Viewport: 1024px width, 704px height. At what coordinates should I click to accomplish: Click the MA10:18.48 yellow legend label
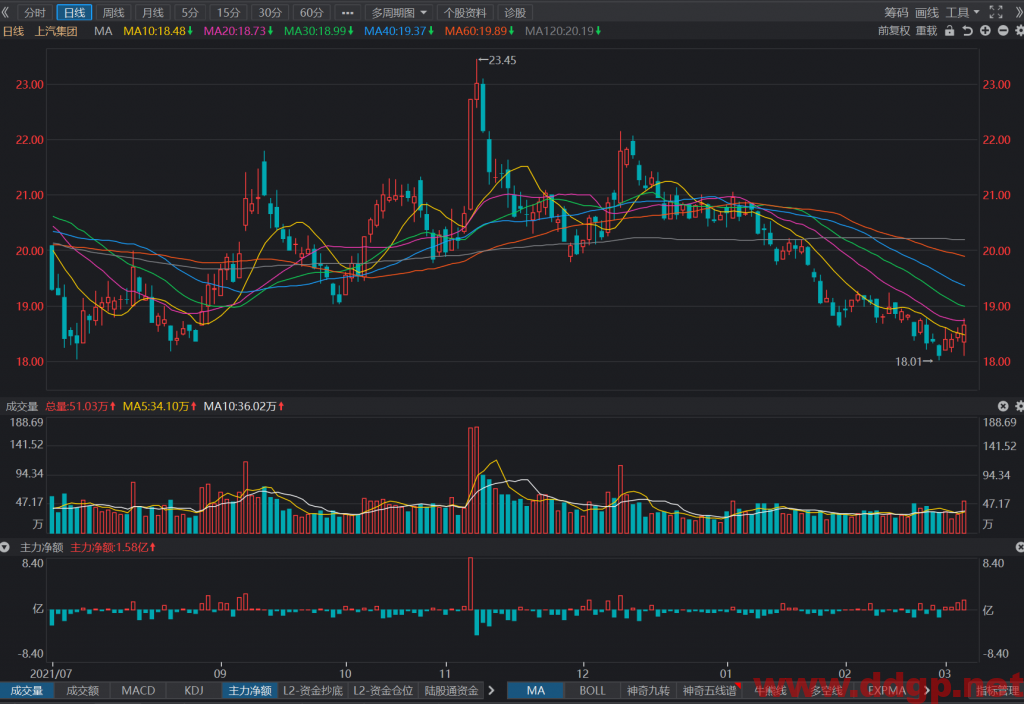[157, 31]
